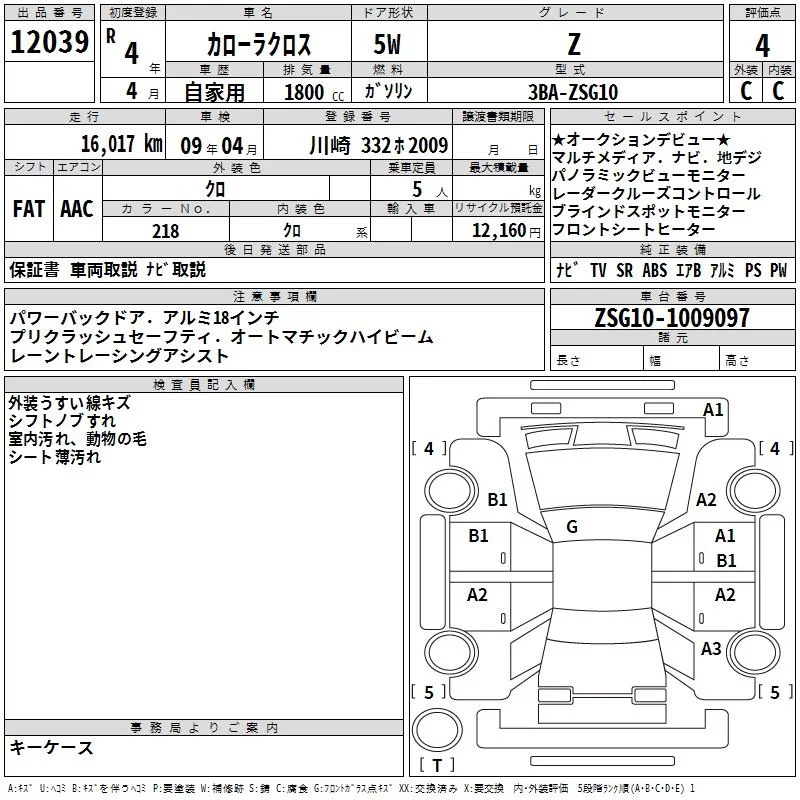Select クロ under the 外装色 header
This screenshot has height=800, width=800.
pos(215,189)
